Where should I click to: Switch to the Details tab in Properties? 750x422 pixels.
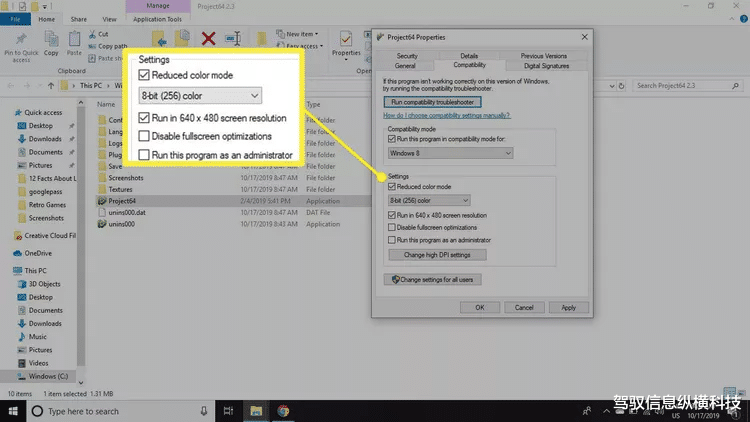tap(469, 56)
